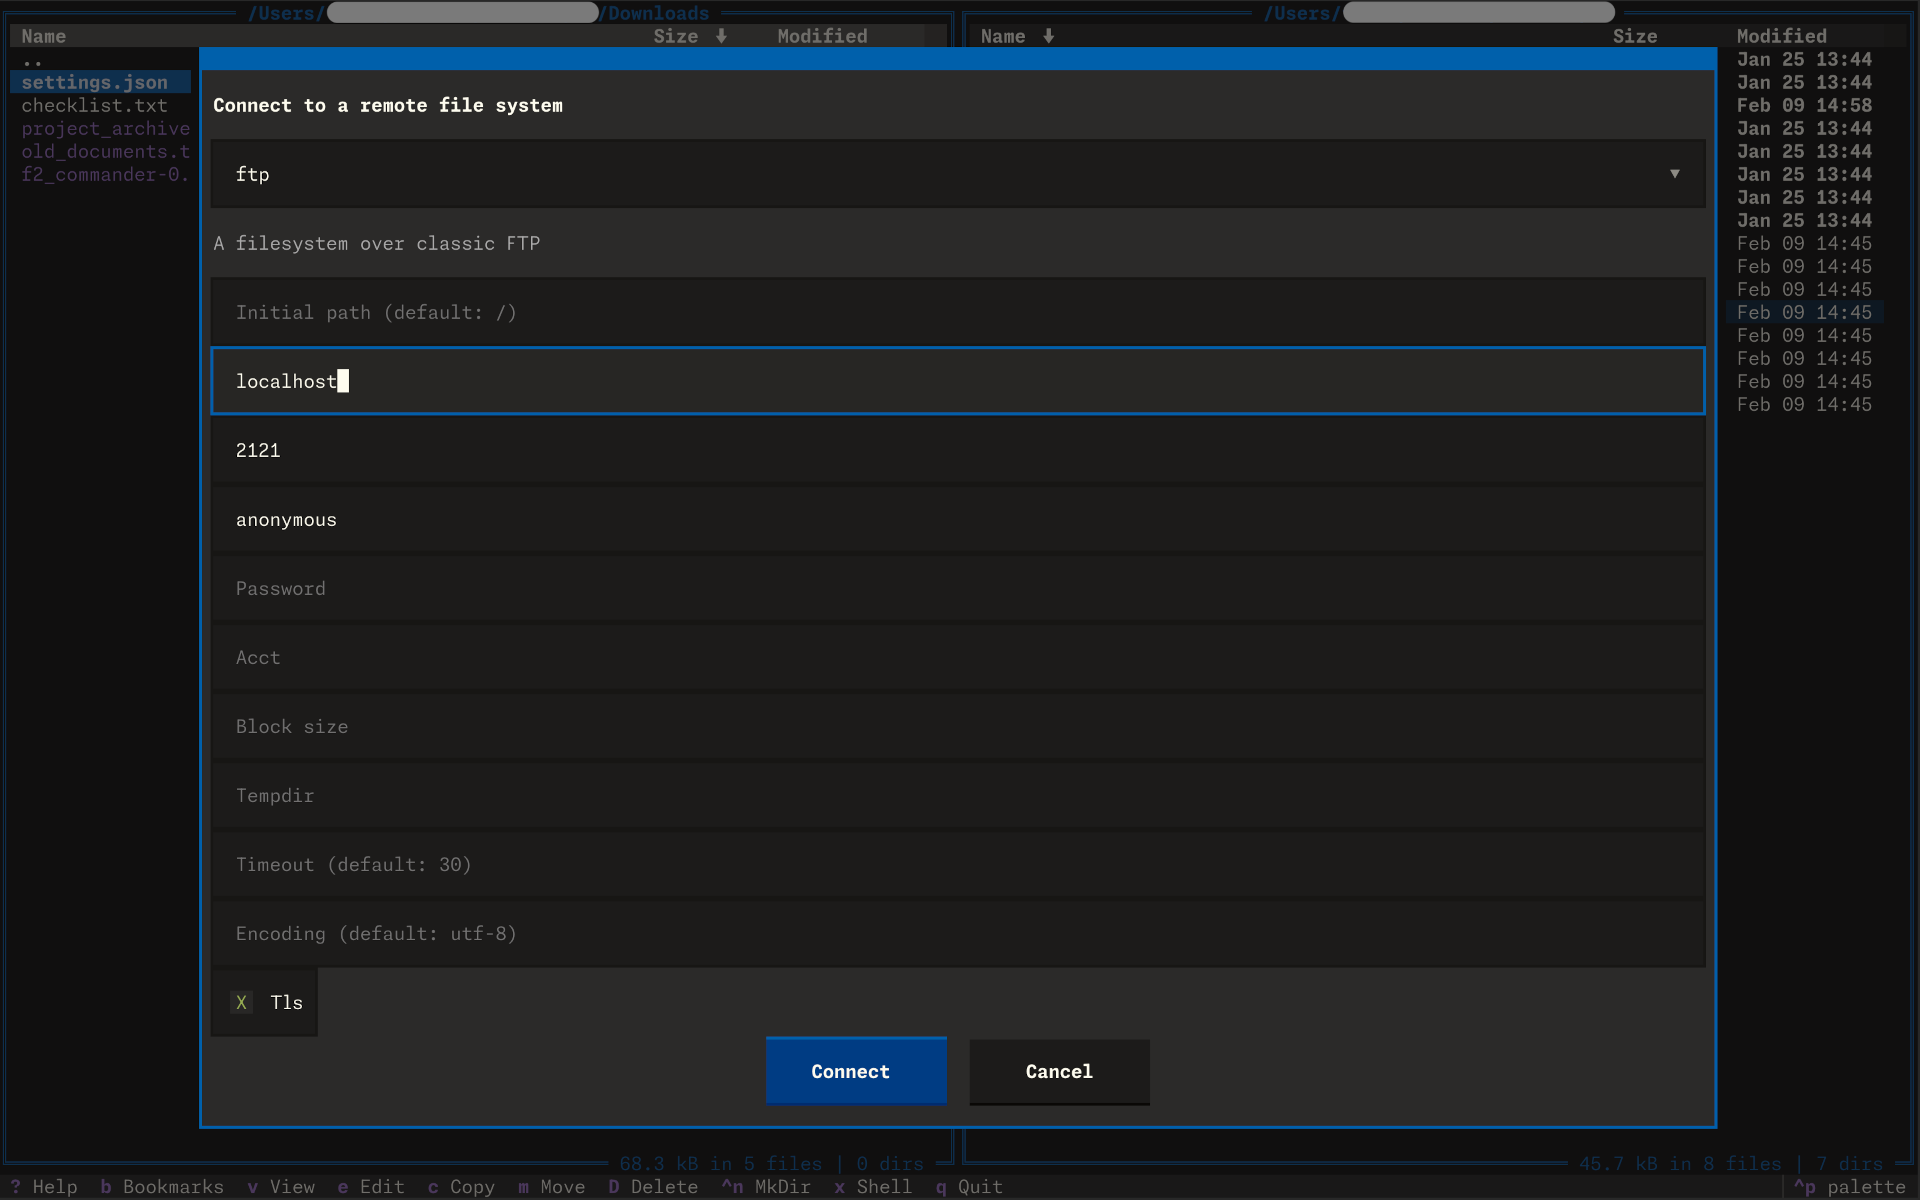Select the highlighted Feb 09 14:45 row
1920x1200 pixels.
coord(1804,312)
